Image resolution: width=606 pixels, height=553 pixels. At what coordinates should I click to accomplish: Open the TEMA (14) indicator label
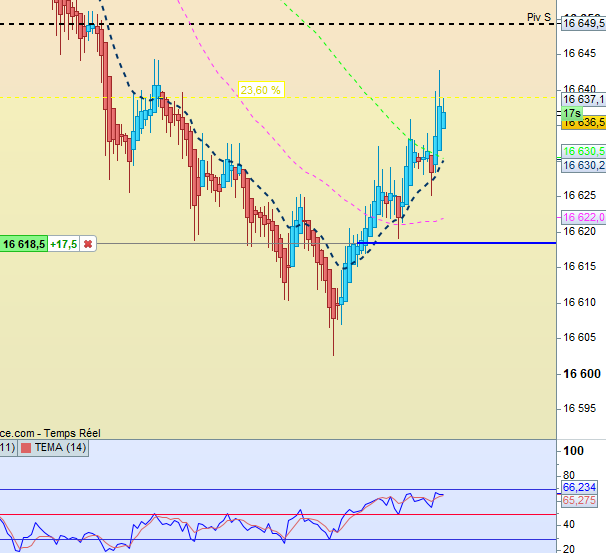coord(60,448)
